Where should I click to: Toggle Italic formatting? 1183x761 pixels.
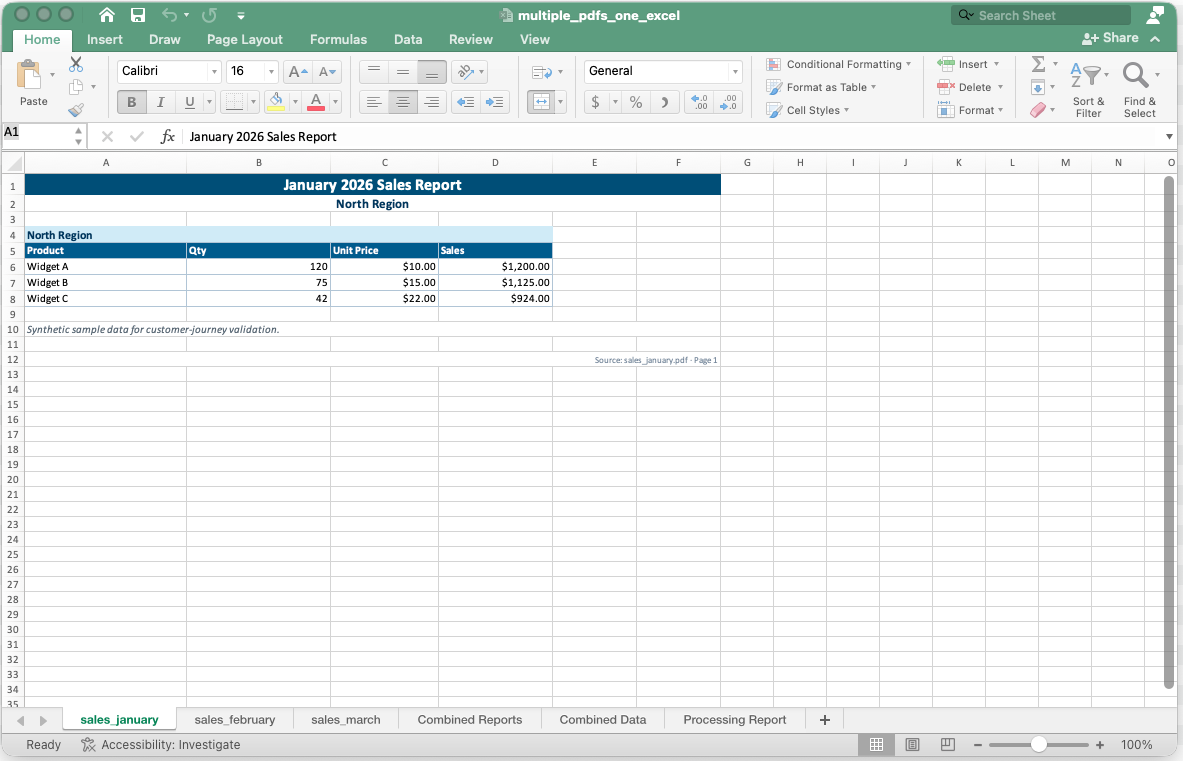(160, 102)
